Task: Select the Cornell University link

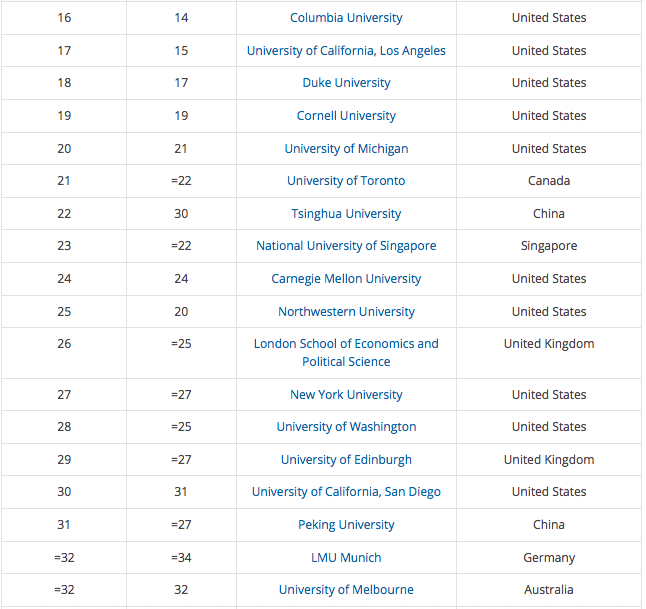Action: point(346,116)
